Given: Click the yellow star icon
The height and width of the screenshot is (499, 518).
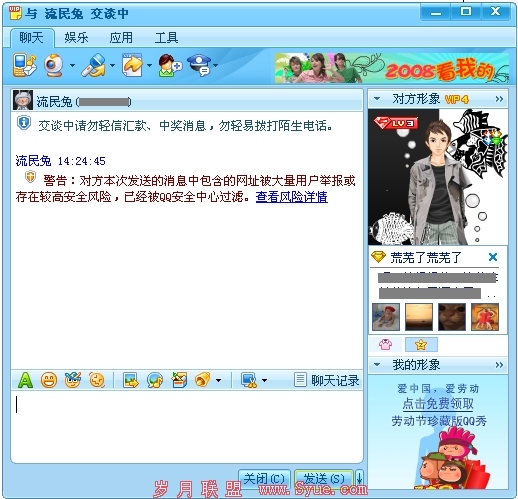Looking at the screenshot, I should [421, 344].
